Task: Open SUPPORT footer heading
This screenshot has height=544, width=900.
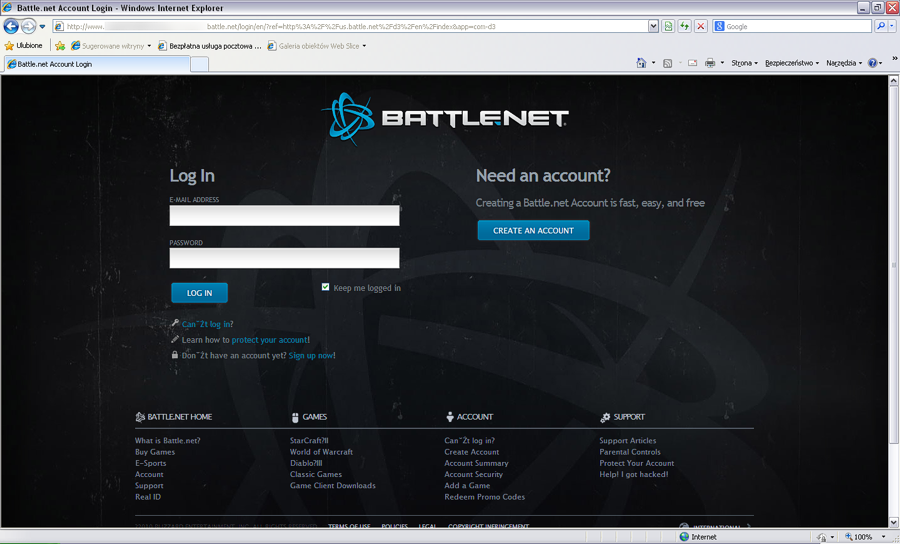Action: [x=622, y=417]
